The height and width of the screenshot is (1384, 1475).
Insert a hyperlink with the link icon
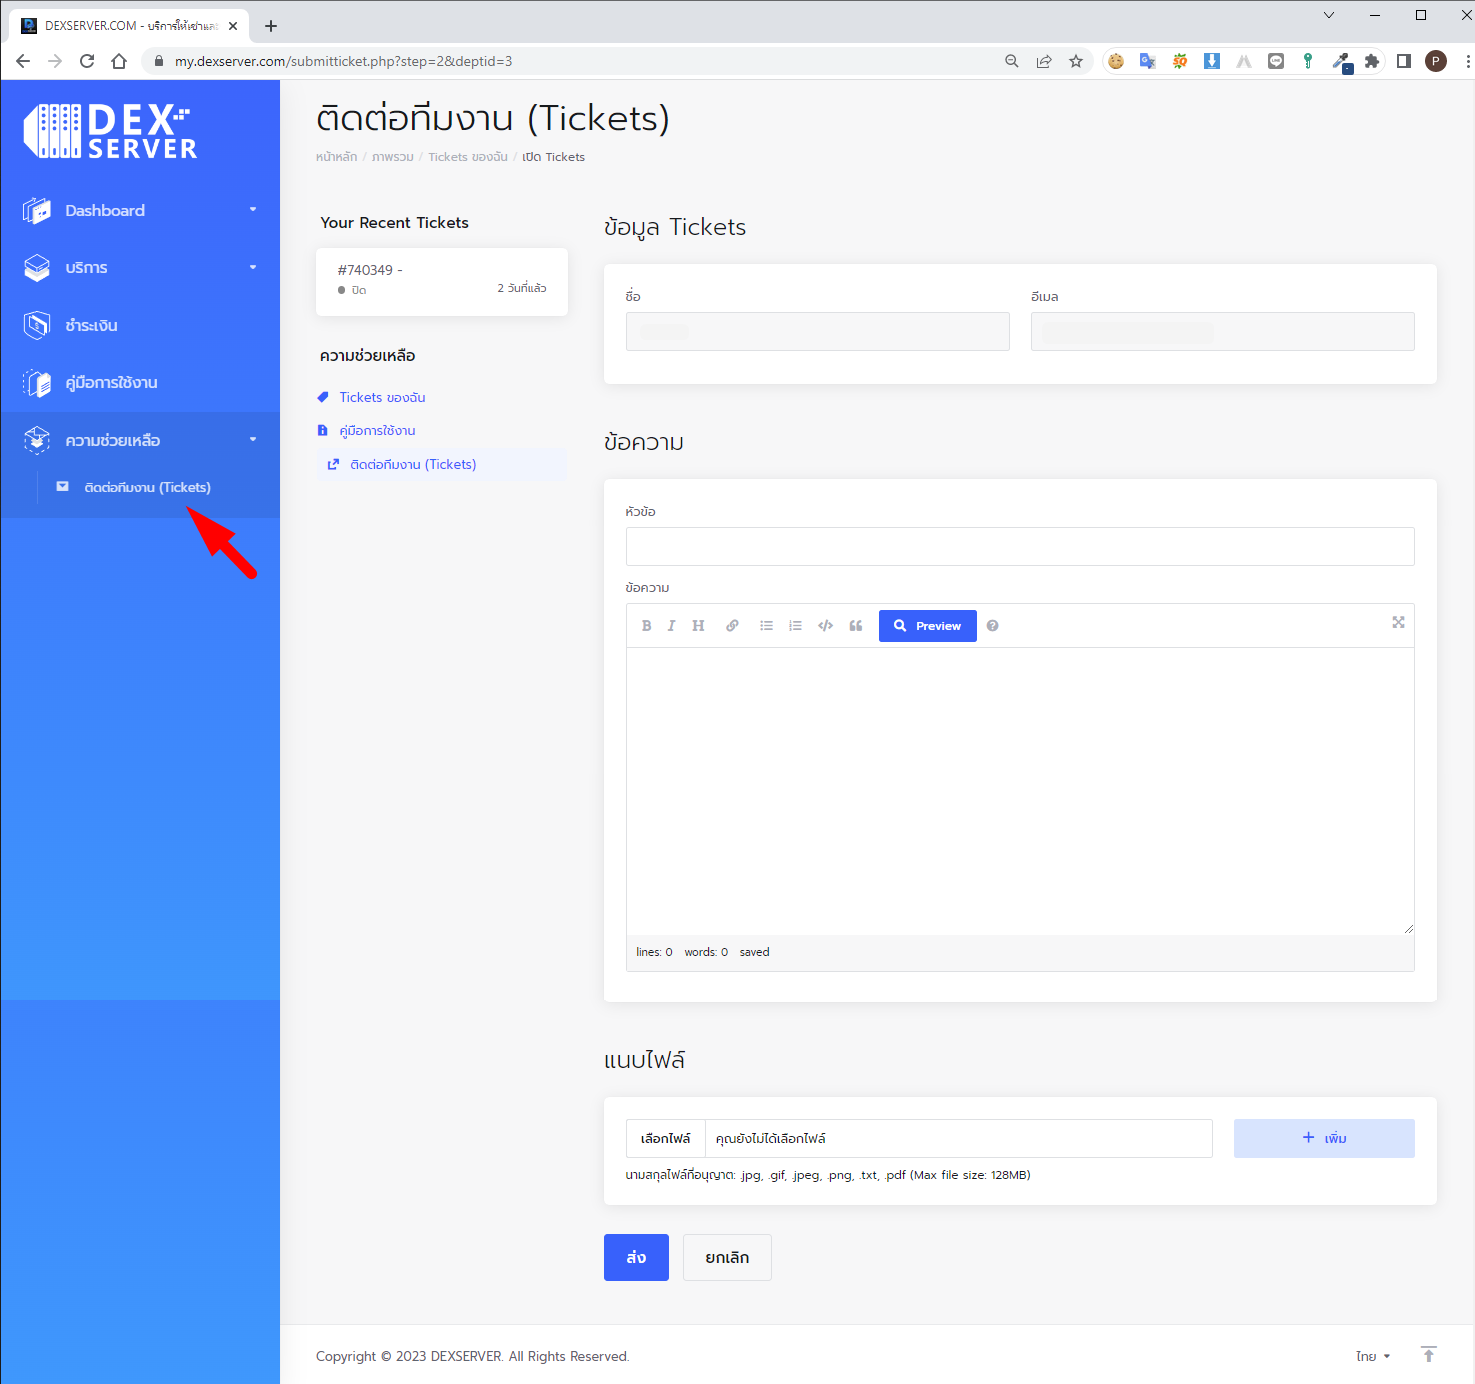point(732,625)
